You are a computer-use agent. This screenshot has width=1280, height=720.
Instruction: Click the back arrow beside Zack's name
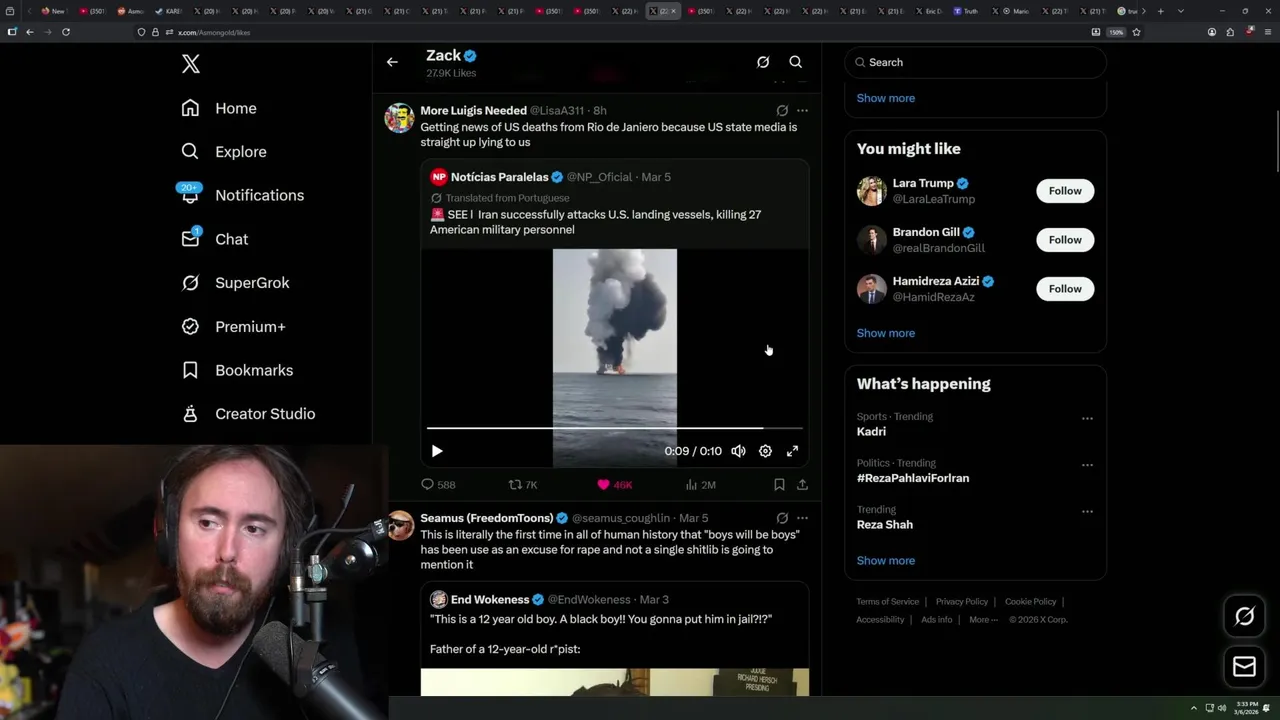click(x=392, y=62)
